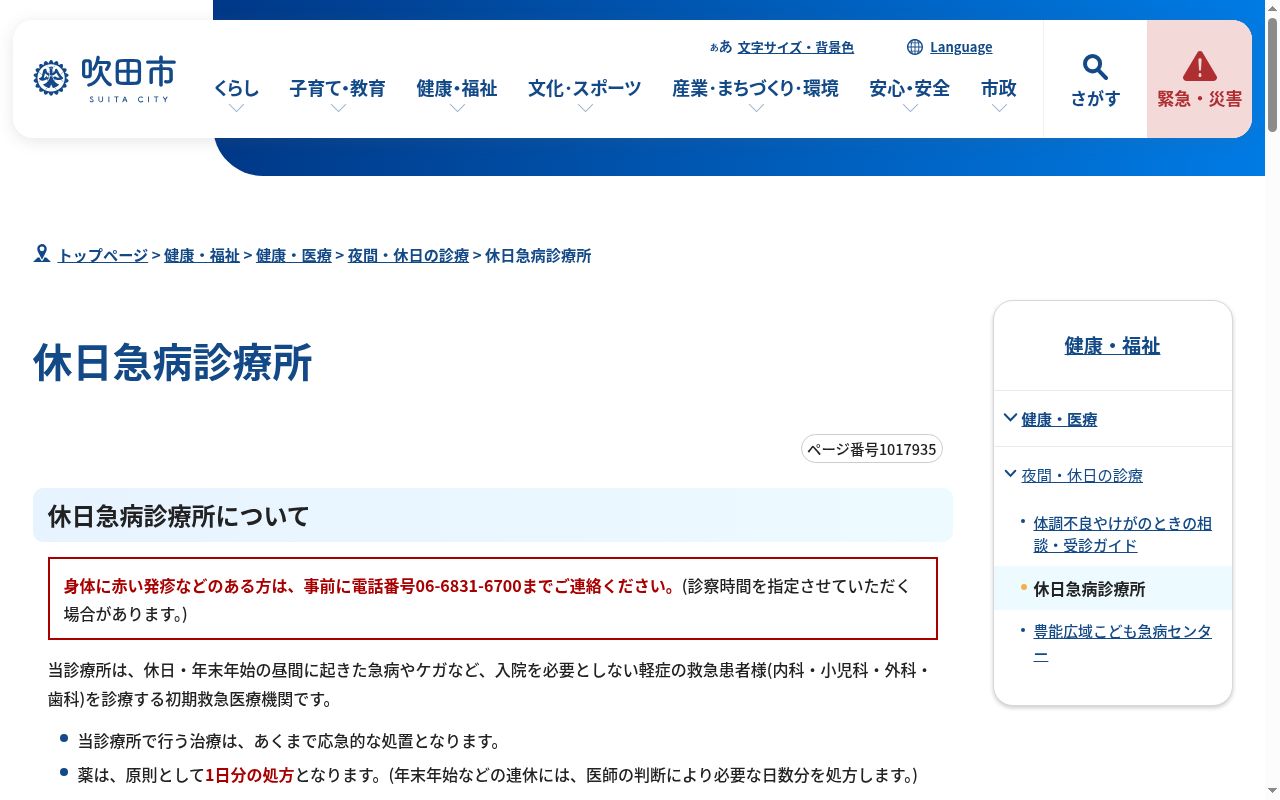
Task: Expand the 産業・まちづくり・環境 menu chevron
Action: (x=756, y=108)
